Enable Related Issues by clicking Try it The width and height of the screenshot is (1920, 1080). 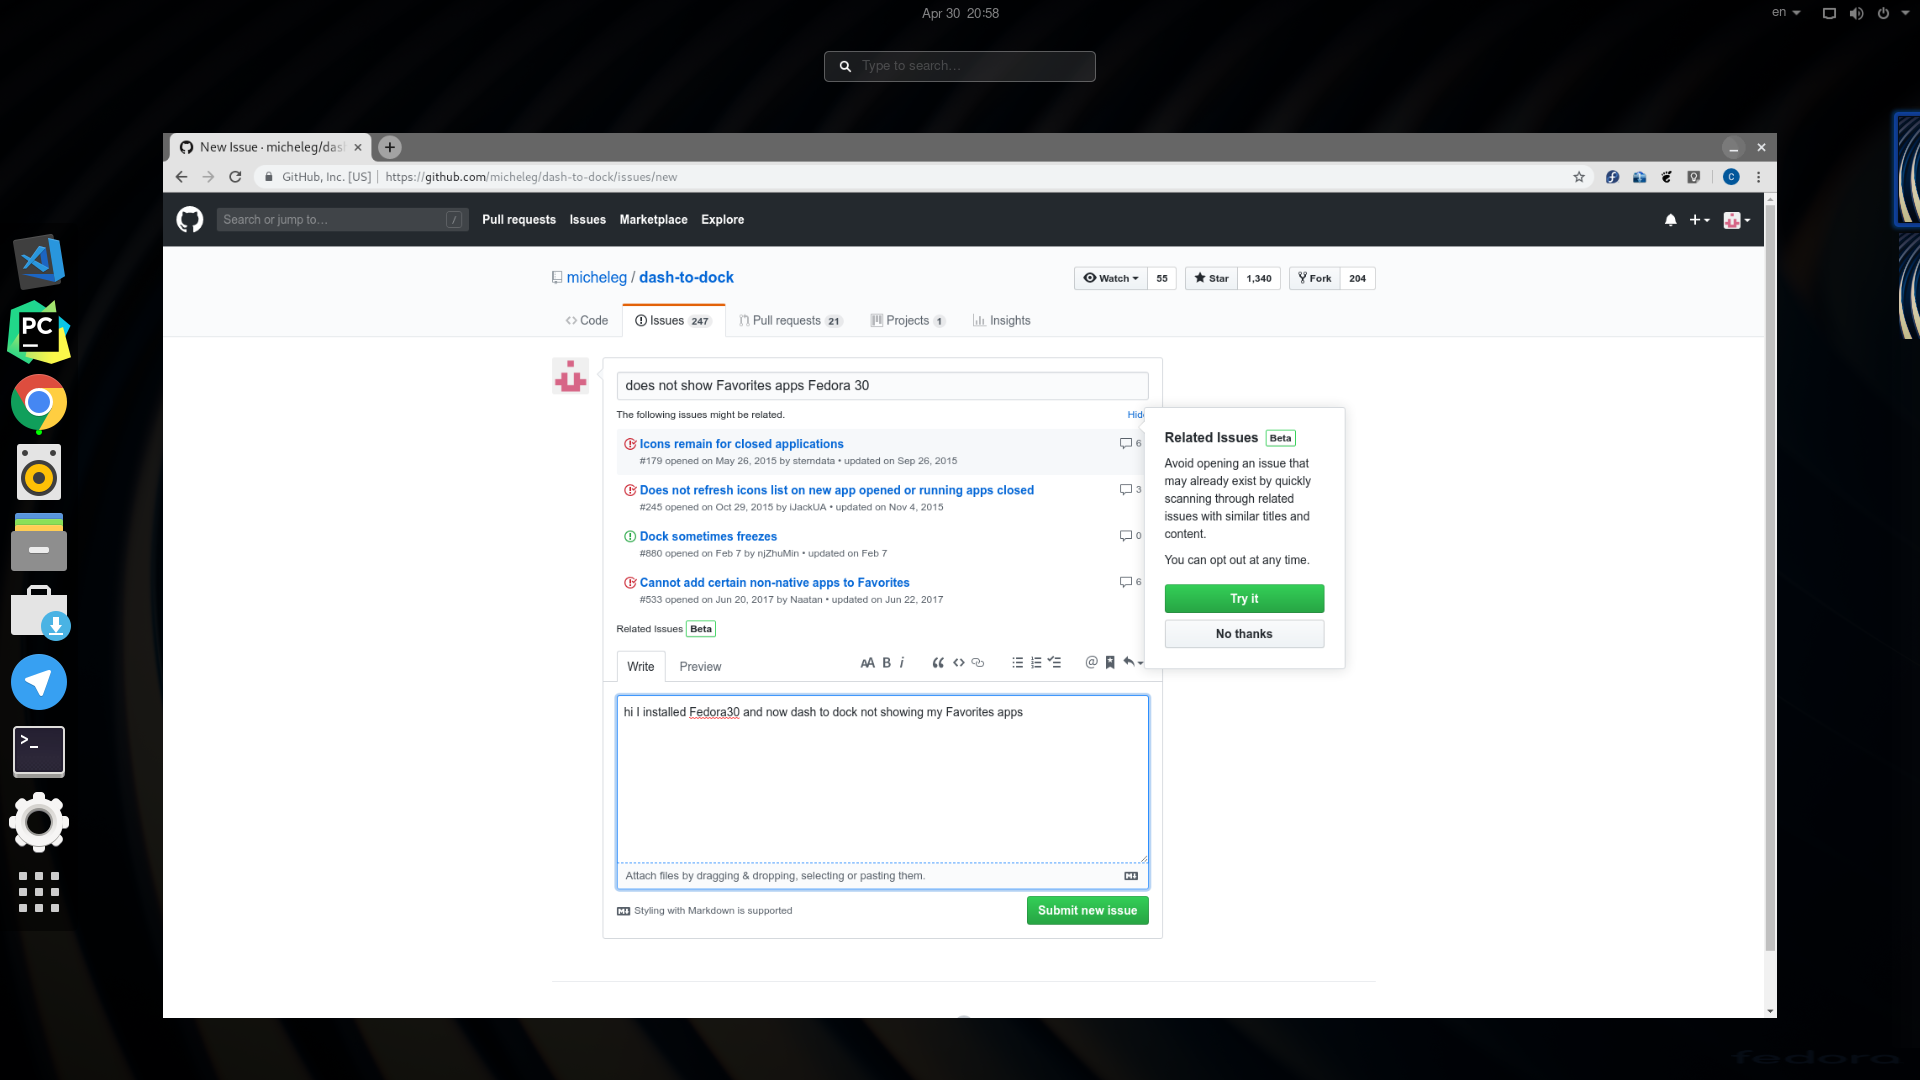tap(1243, 598)
